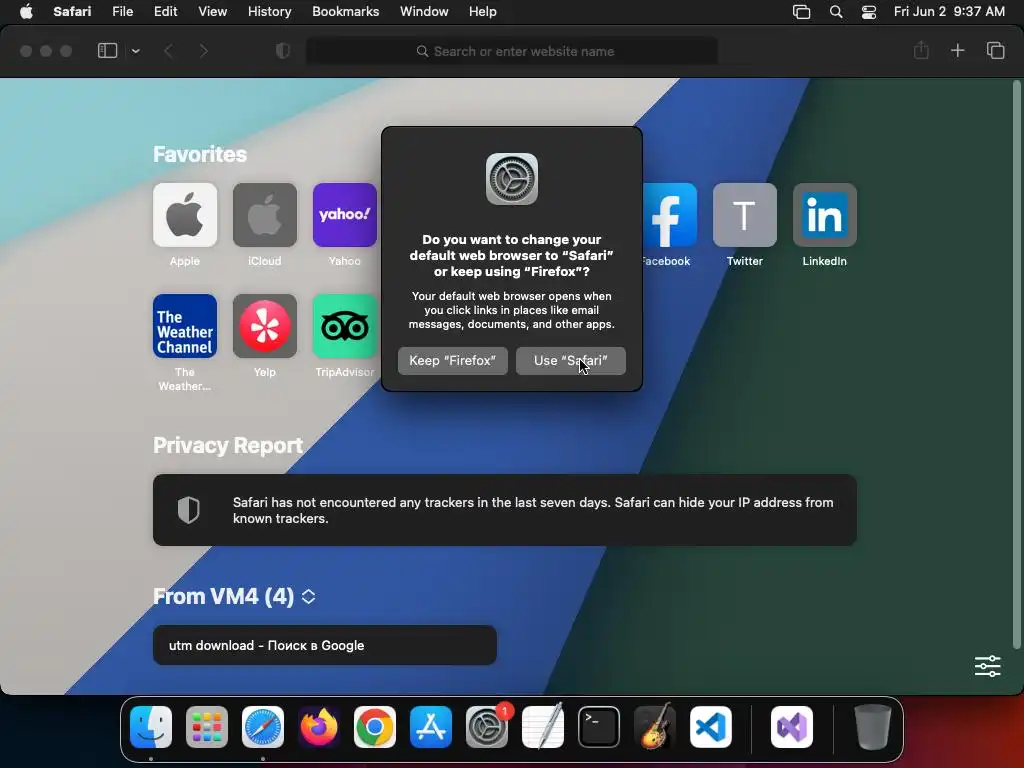Open the utm download Google search tab
Screen dimensions: 1024x768
pos(325,645)
